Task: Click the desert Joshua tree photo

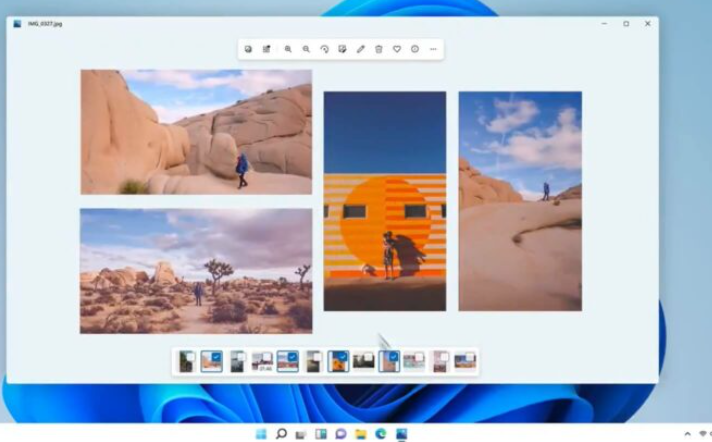Action: point(196,271)
